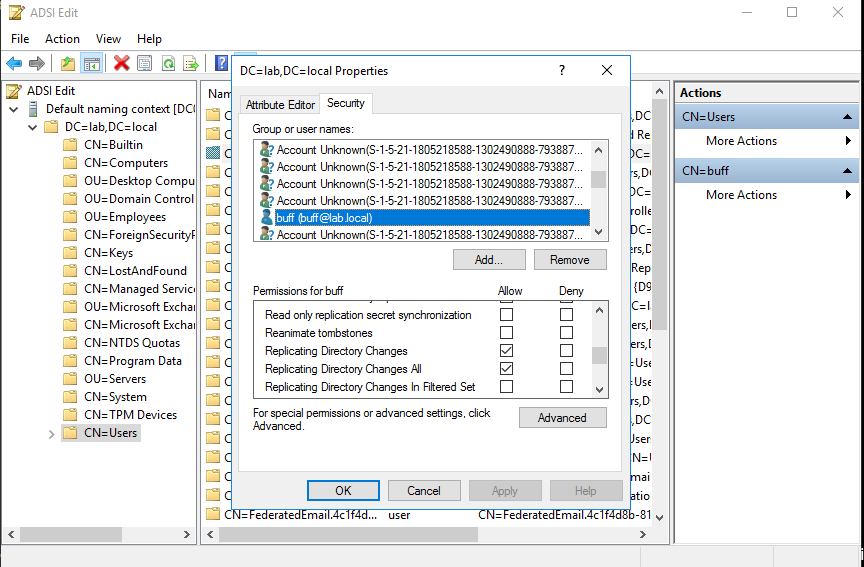864x567 pixels.
Task: Select the CN=LostAndFound tree item
Action: (135, 271)
